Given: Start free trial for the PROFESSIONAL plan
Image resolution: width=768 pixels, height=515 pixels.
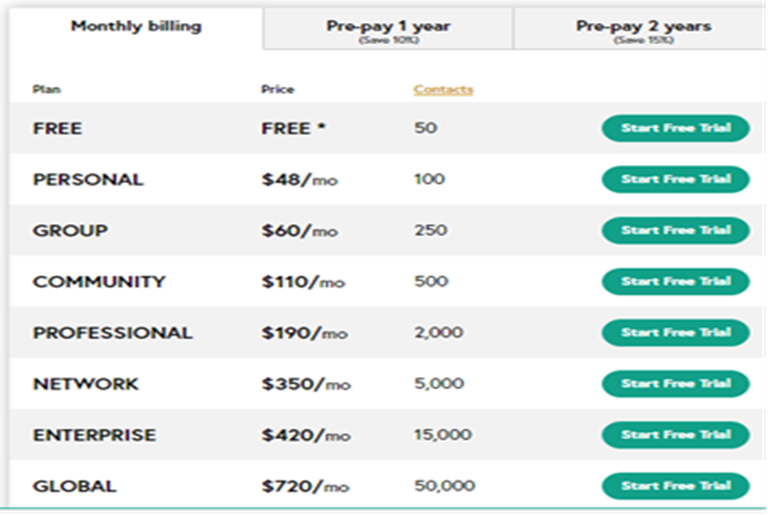Looking at the screenshot, I should [x=675, y=332].
